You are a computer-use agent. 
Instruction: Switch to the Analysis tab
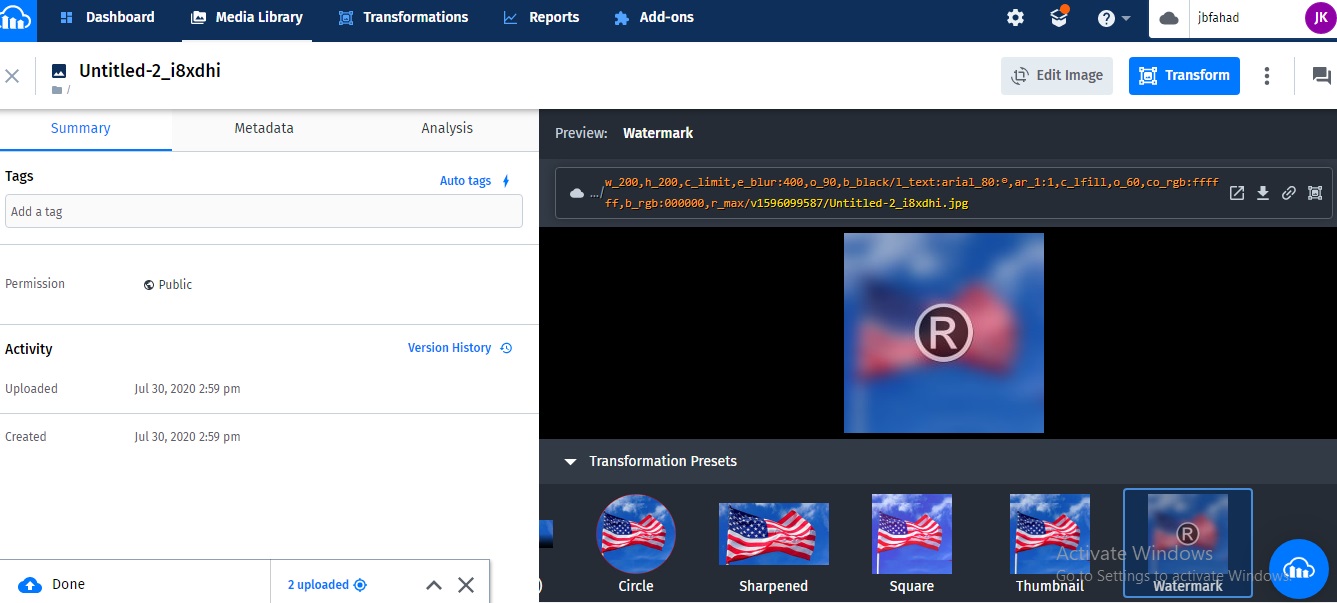(x=447, y=128)
